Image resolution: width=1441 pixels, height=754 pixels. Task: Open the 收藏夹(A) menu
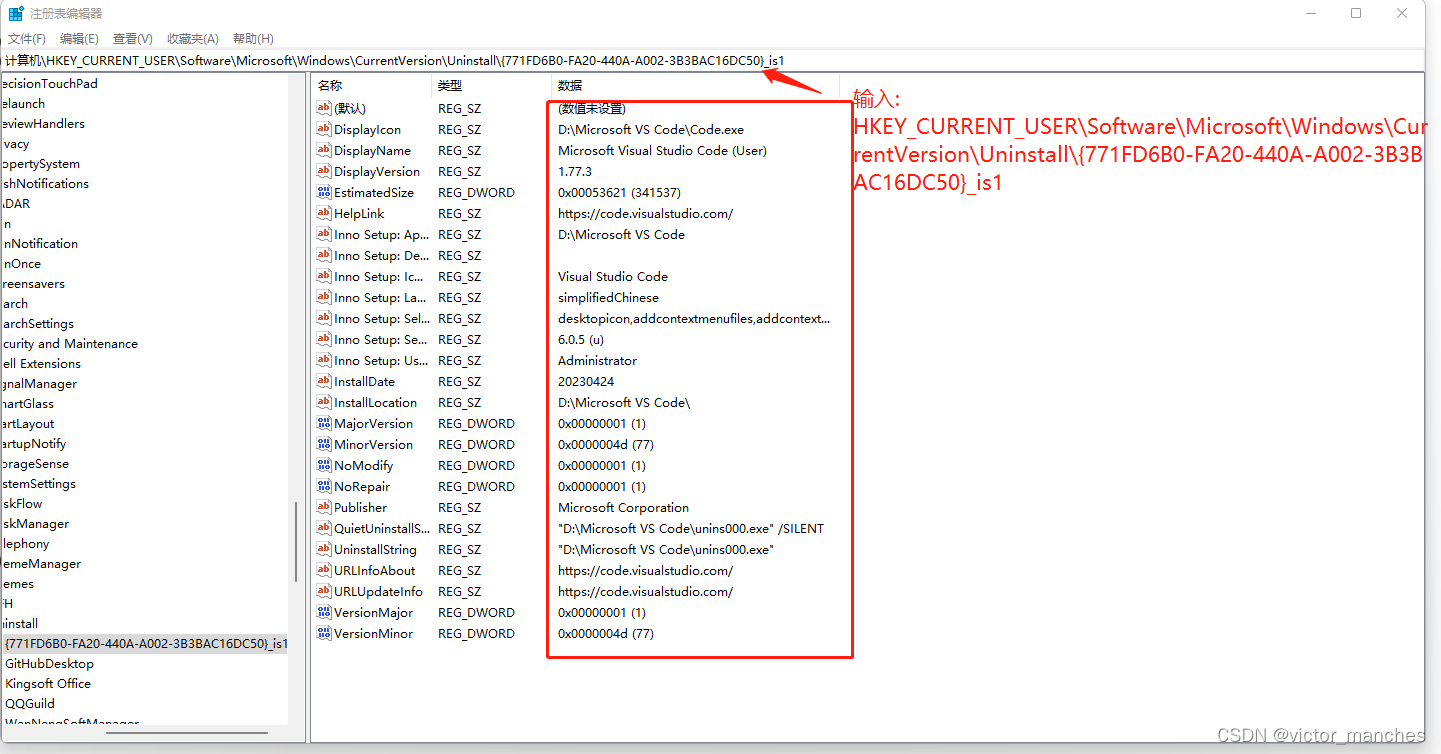click(x=193, y=38)
